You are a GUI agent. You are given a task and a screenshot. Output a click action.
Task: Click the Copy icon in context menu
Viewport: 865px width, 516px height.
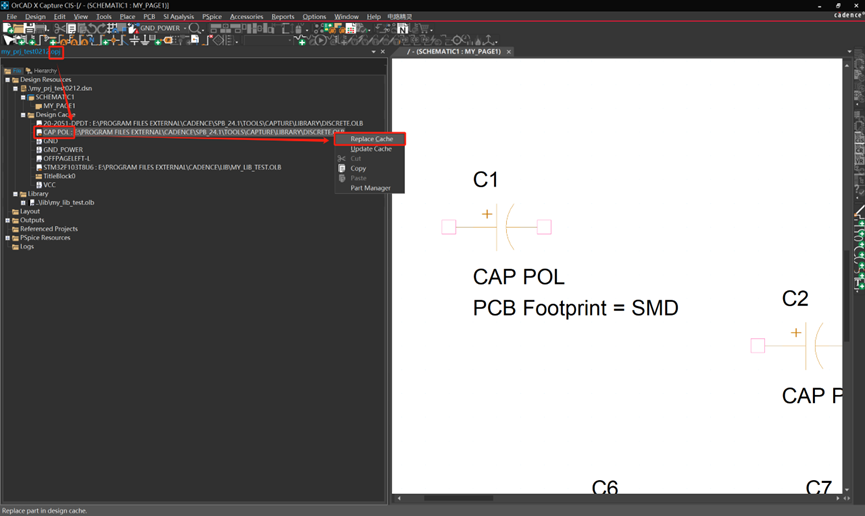(341, 168)
